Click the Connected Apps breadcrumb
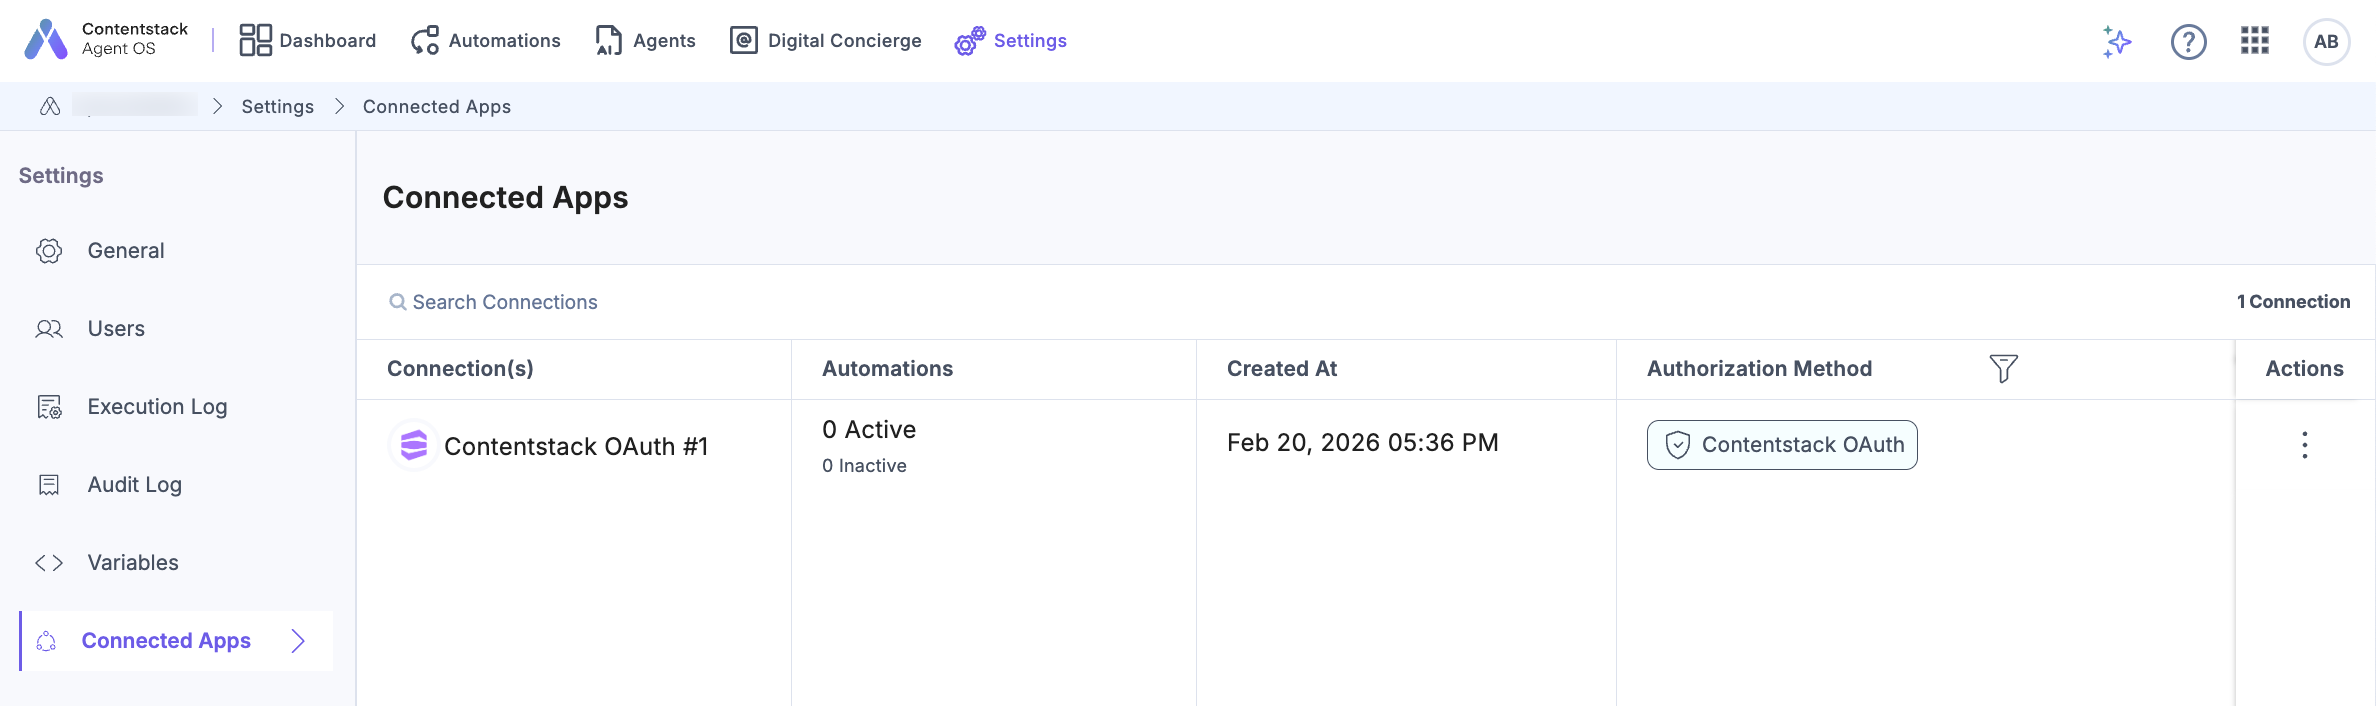Screen dimensions: 2376x706 (x=437, y=107)
